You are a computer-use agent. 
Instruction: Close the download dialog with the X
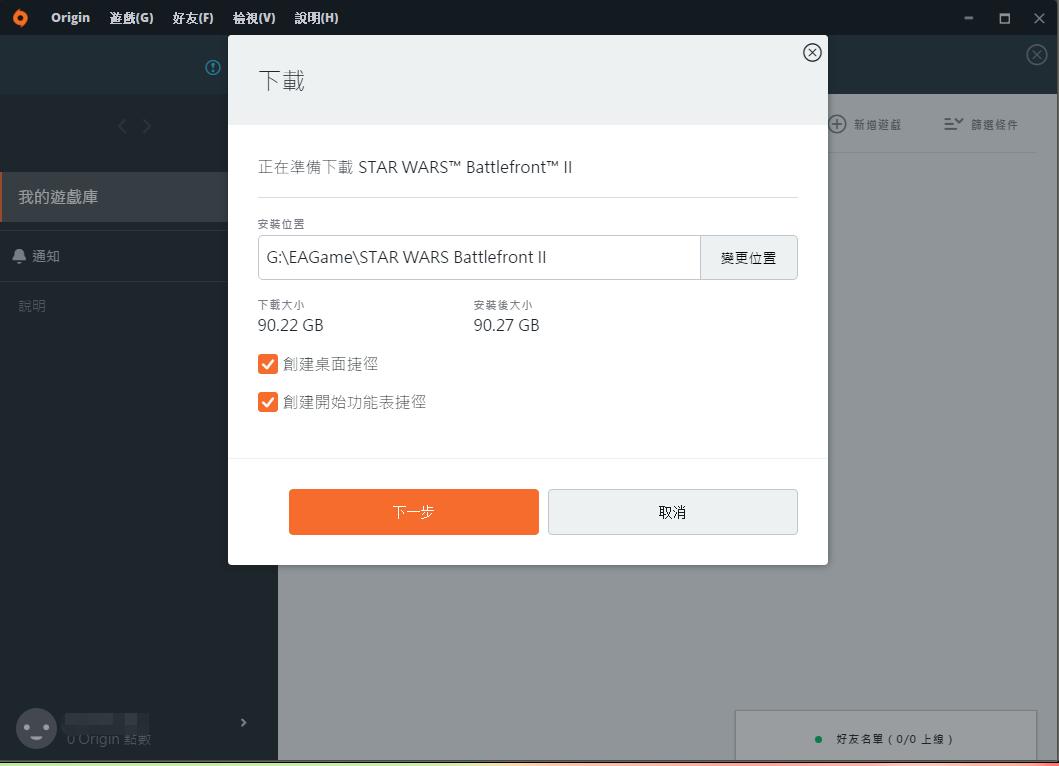(x=811, y=53)
